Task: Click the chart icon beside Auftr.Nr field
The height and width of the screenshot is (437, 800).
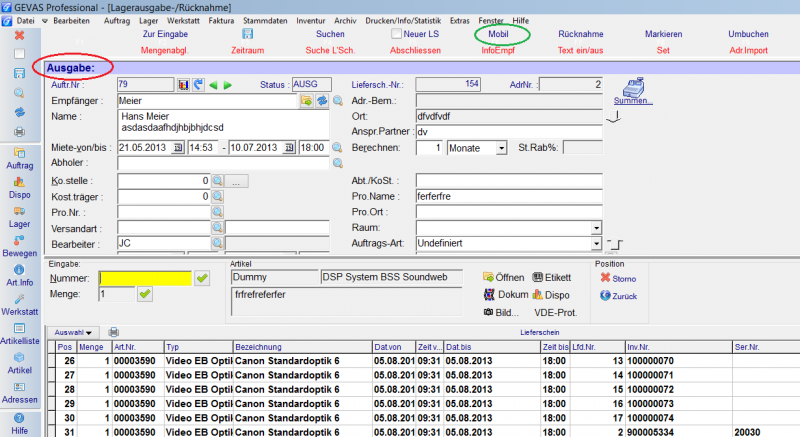Action: 183,85
